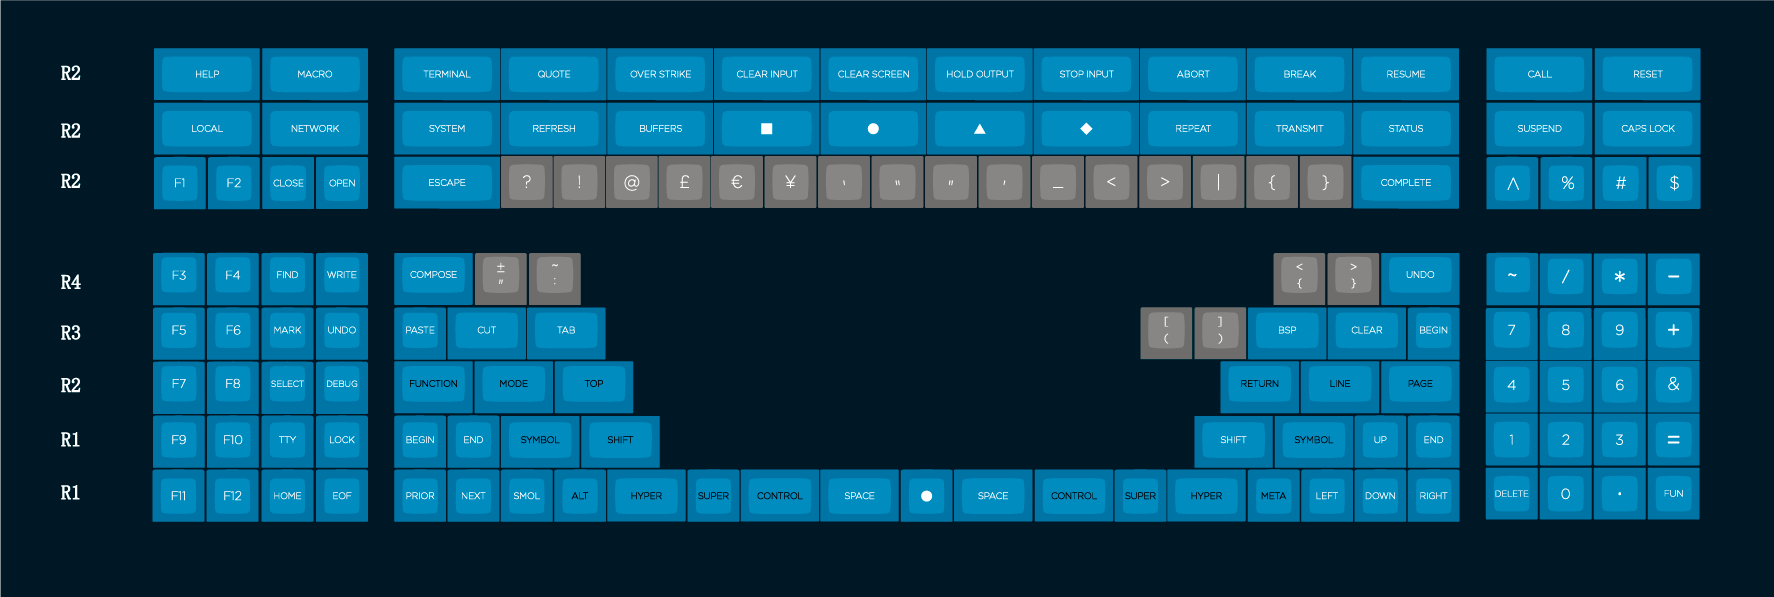
Task: Click the FUN key
Action: (1674, 494)
